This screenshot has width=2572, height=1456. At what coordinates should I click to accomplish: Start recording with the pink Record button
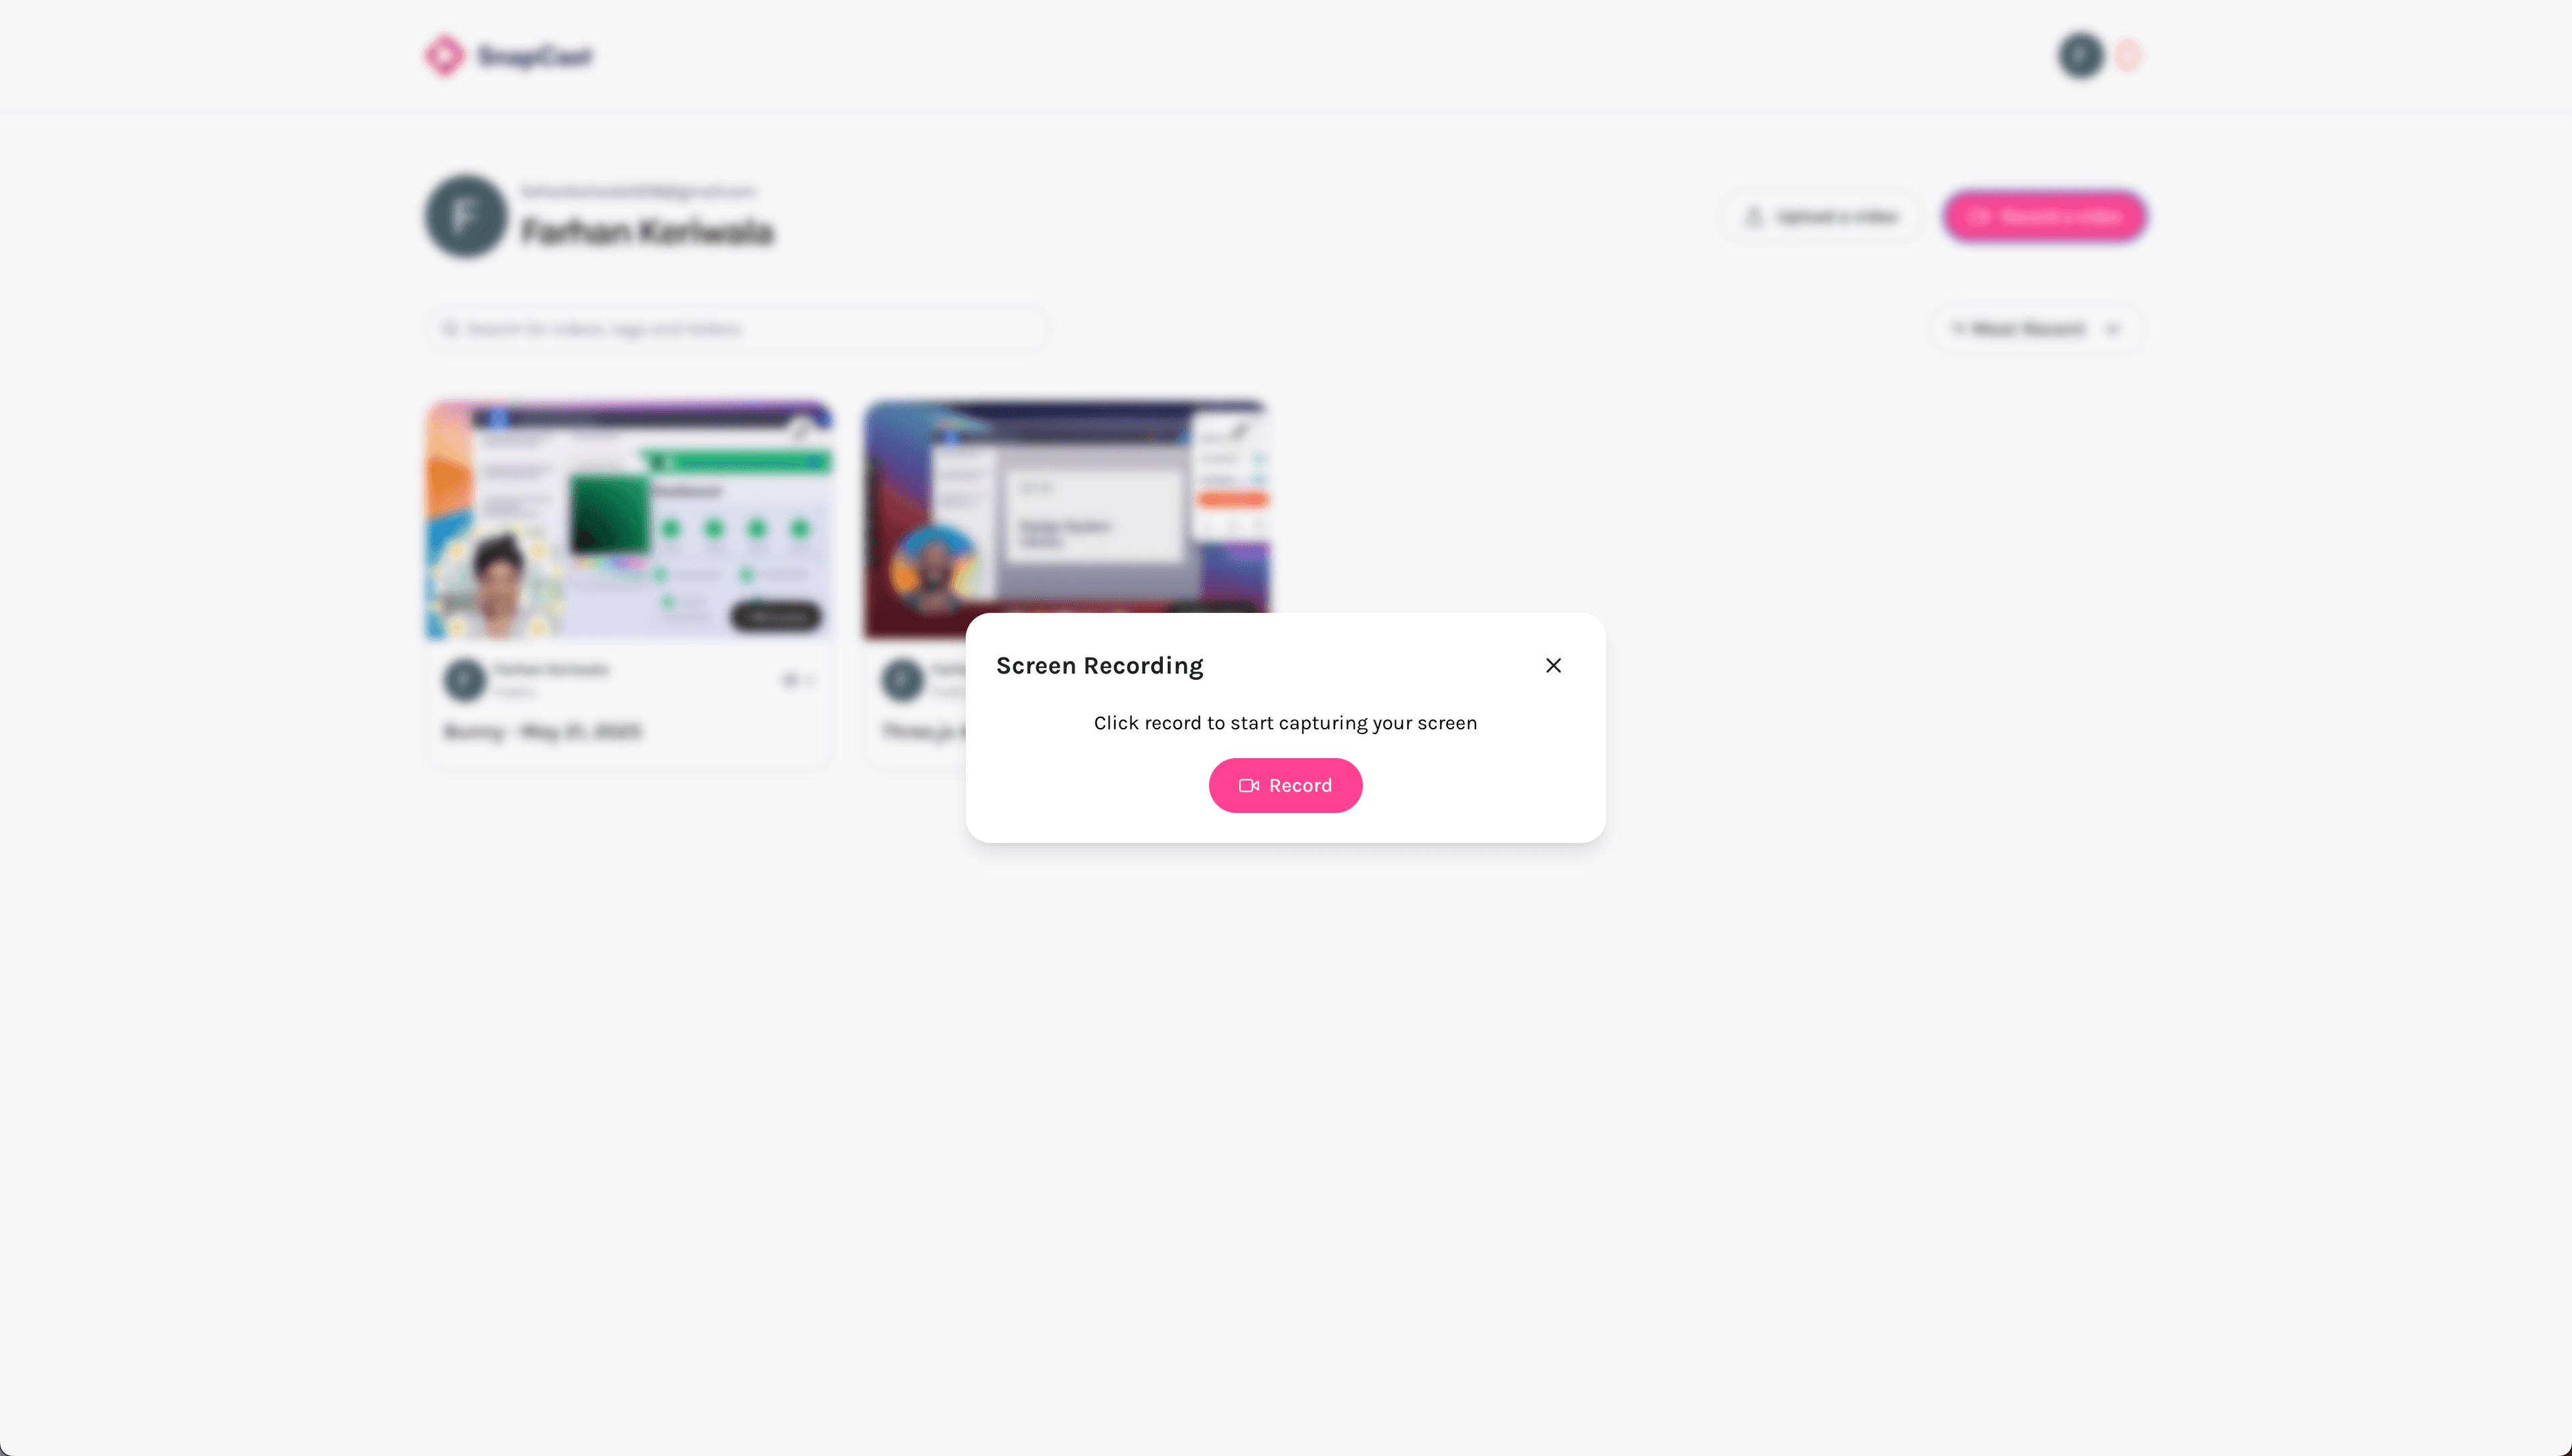(1285, 786)
